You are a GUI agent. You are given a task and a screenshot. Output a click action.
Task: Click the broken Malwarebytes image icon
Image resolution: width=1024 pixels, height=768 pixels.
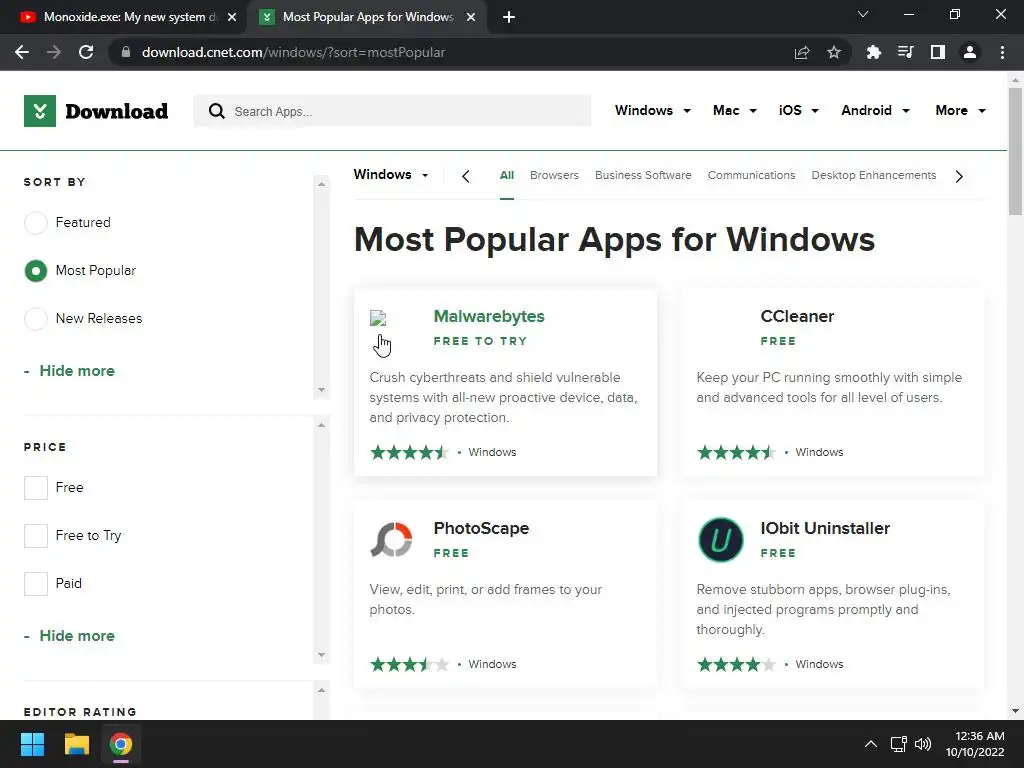coord(378,319)
